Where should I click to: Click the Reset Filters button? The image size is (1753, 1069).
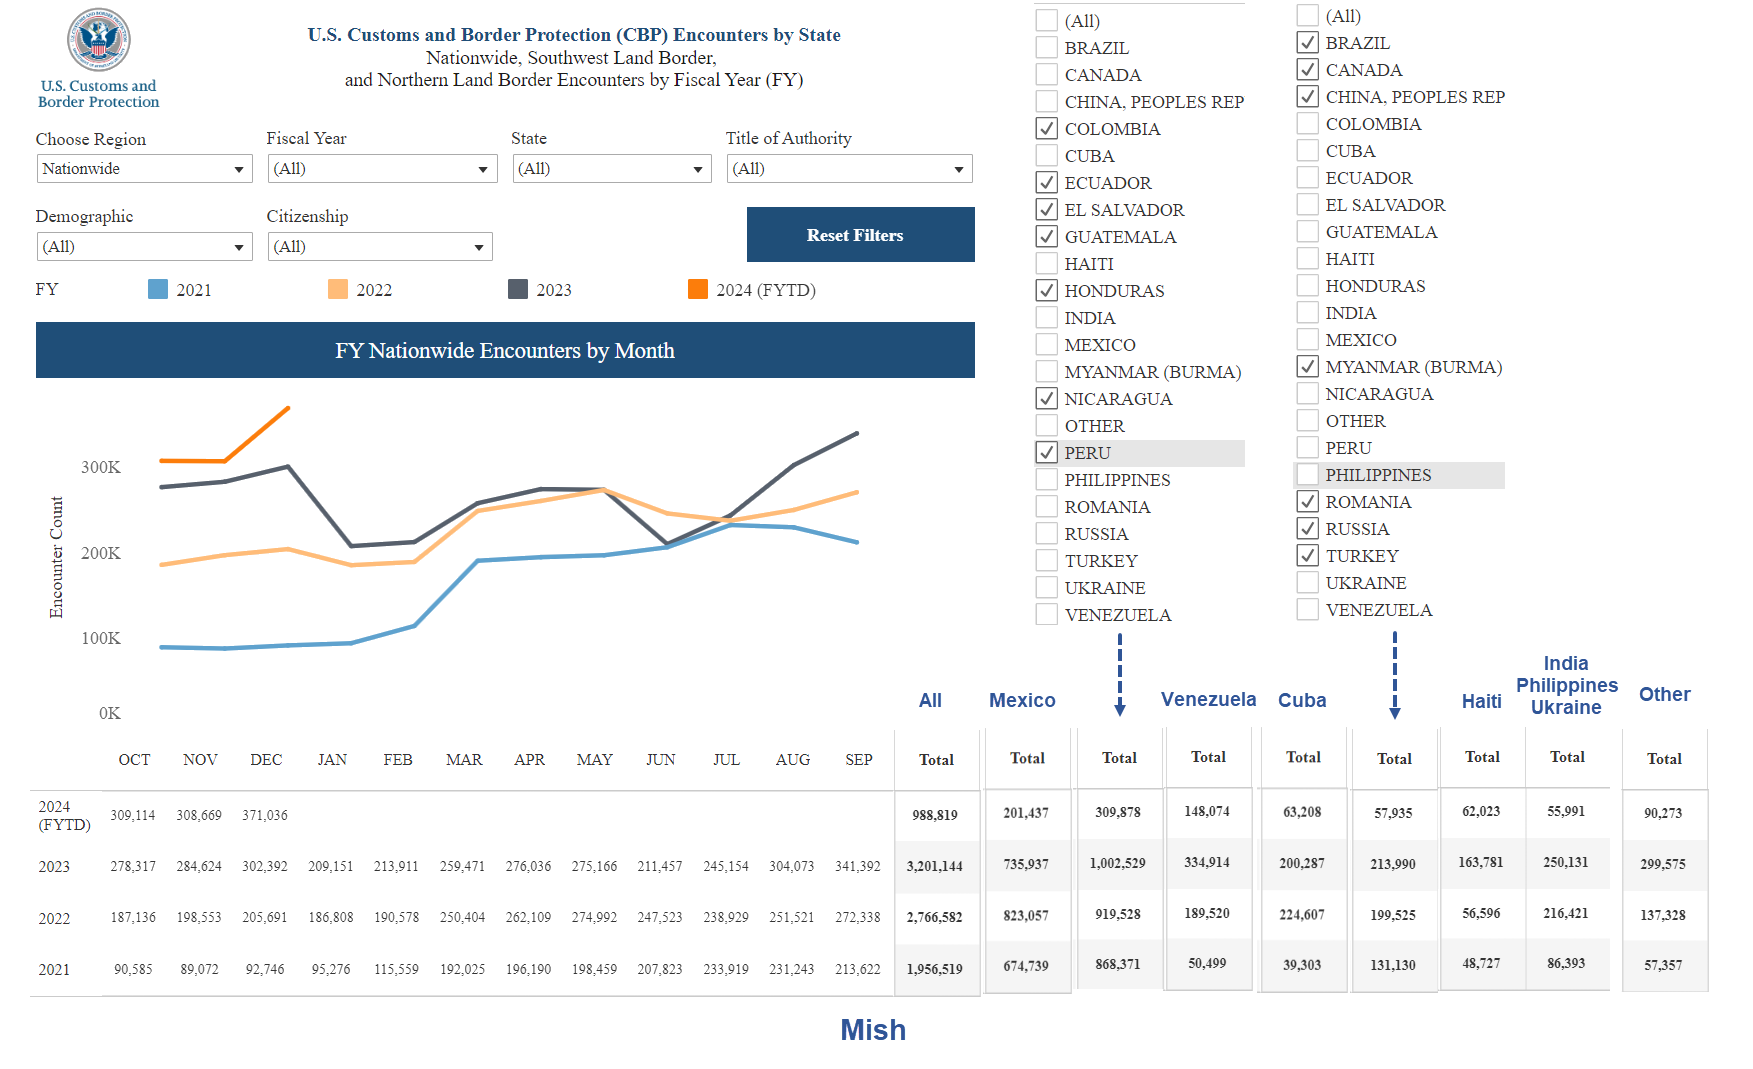click(x=860, y=235)
